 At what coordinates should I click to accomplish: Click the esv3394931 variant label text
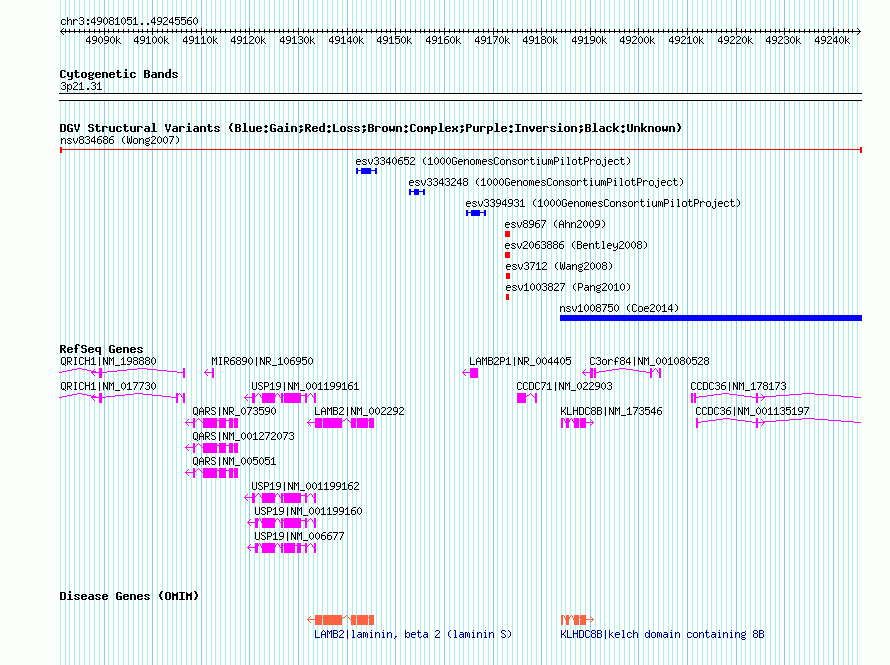tap(603, 203)
